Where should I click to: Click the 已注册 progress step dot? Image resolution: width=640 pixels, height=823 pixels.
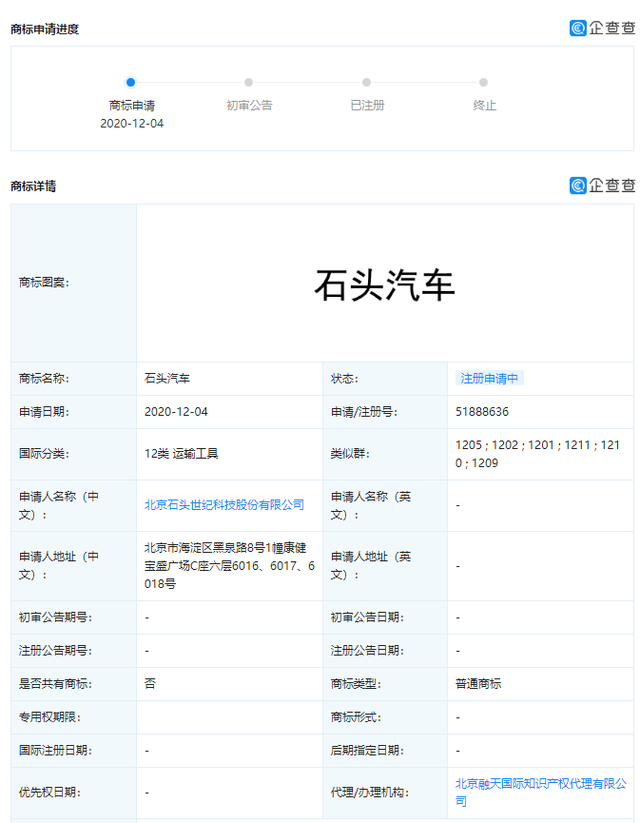pyautogui.click(x=366, y=82)
